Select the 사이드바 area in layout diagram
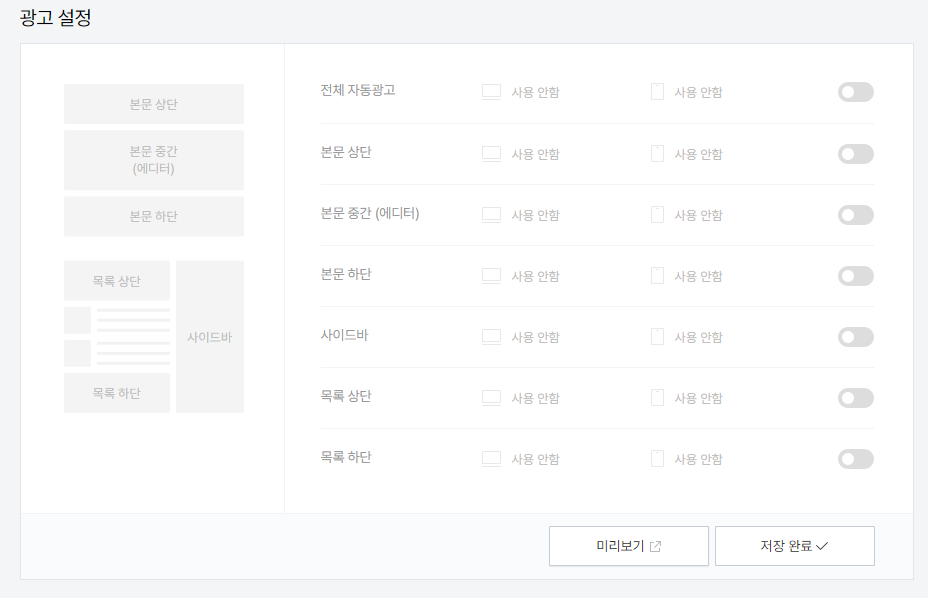The width and height of the screenshot is (928, 598). tap(210, 337)
